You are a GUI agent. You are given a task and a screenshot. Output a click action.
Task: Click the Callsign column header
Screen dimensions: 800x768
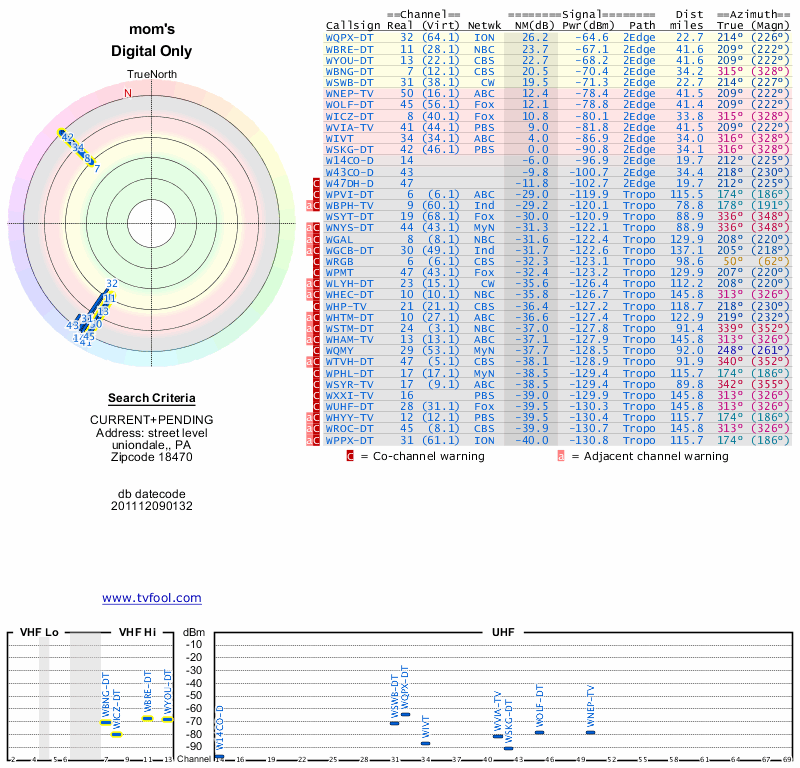point(353,25)
